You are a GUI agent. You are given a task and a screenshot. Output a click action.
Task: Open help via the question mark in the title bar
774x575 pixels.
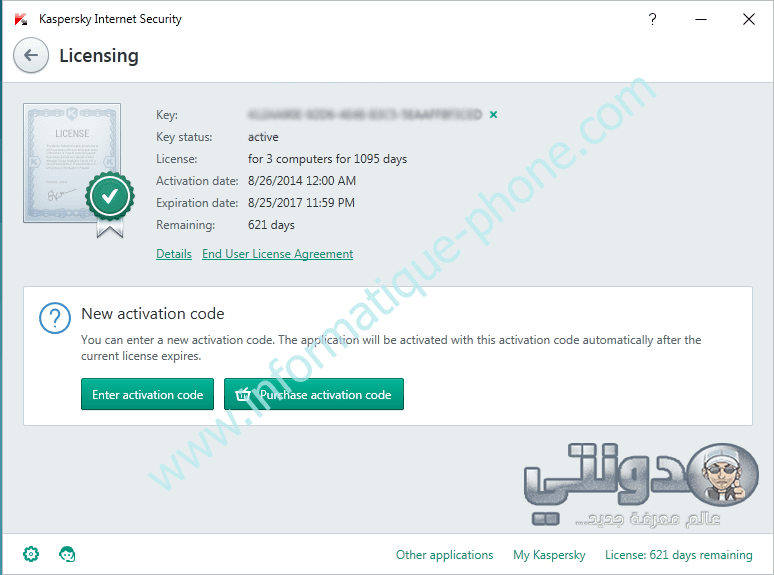pyautogui.click(x=652, y=19)
